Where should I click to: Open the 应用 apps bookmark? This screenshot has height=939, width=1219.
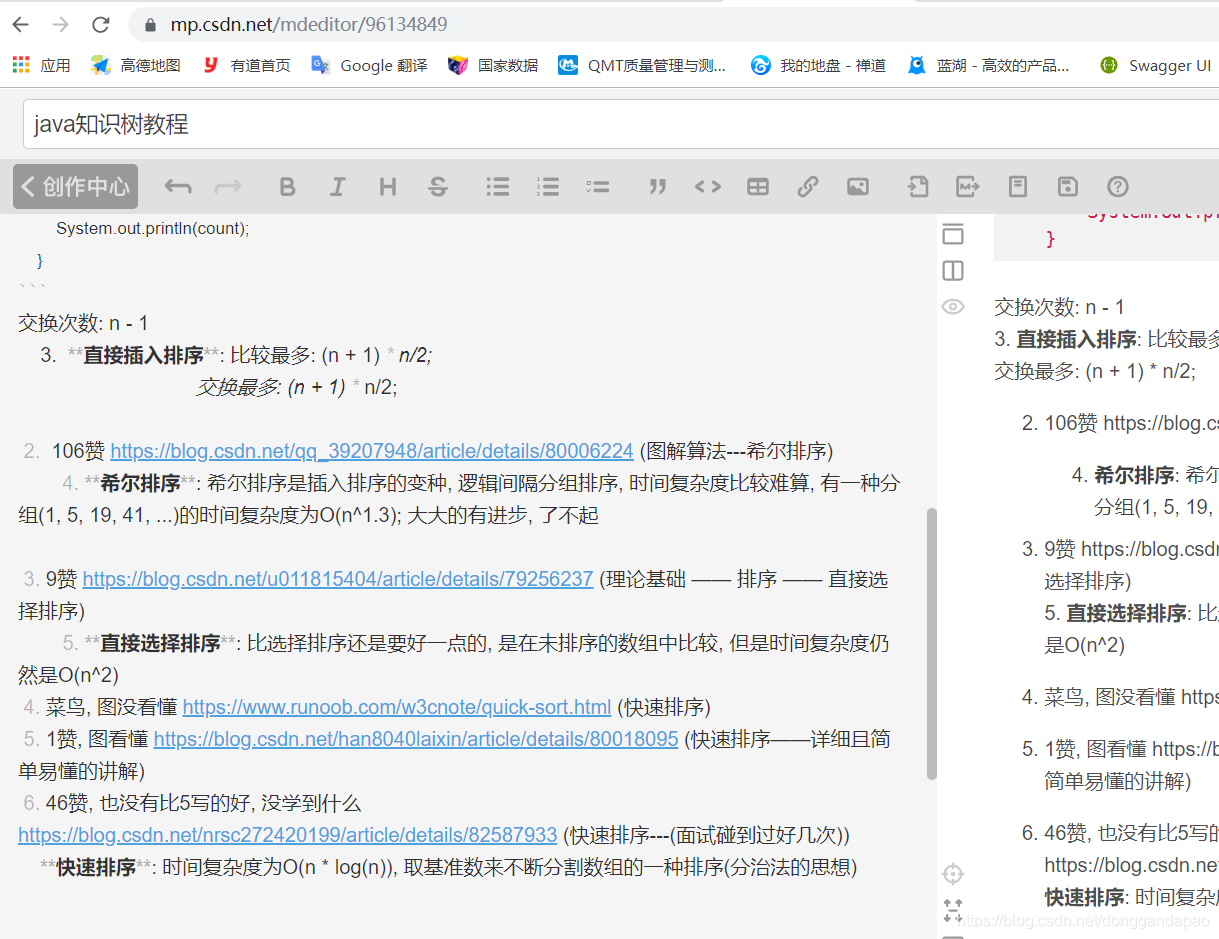coord(41,65)
